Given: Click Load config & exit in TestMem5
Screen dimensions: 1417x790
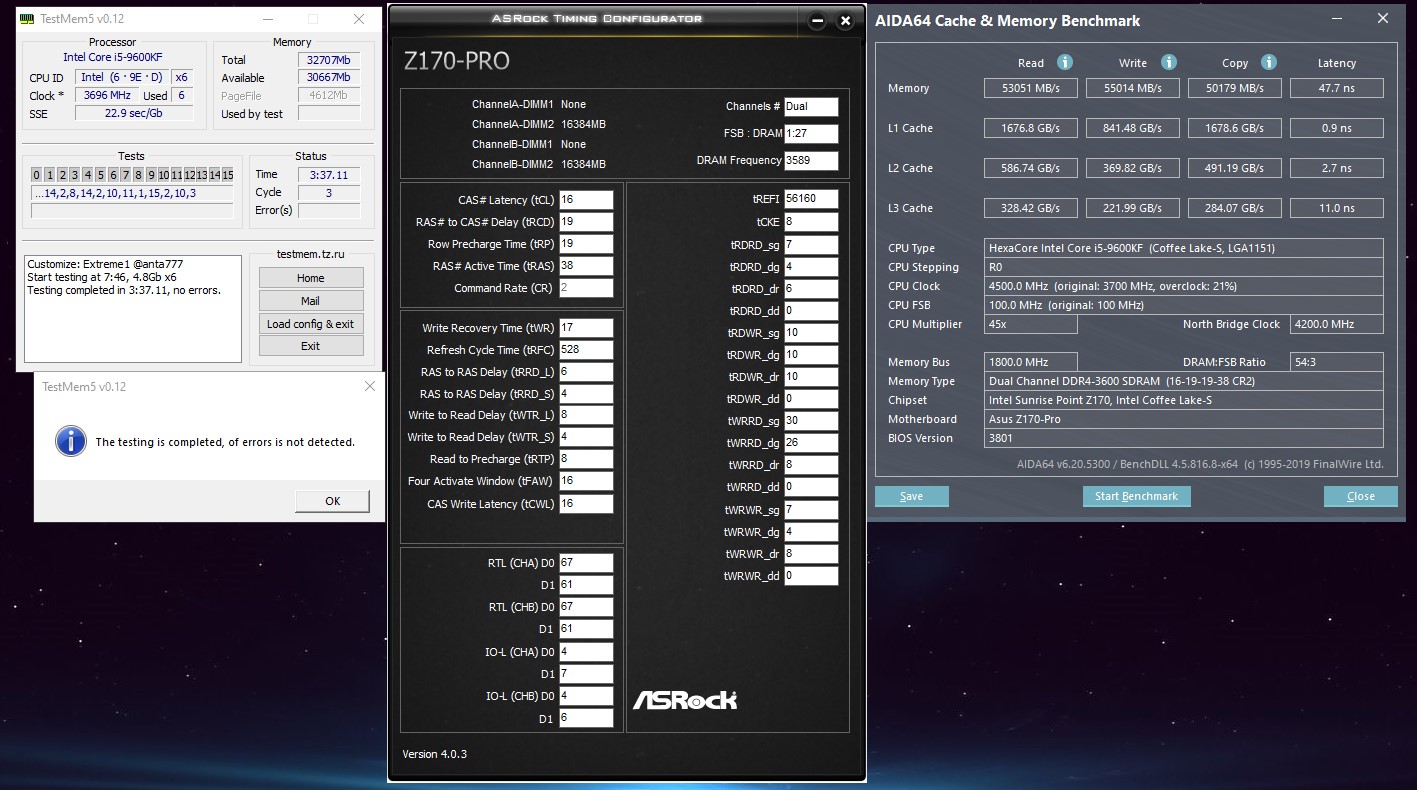Looking at the screenshot, I should click(310, 324).
